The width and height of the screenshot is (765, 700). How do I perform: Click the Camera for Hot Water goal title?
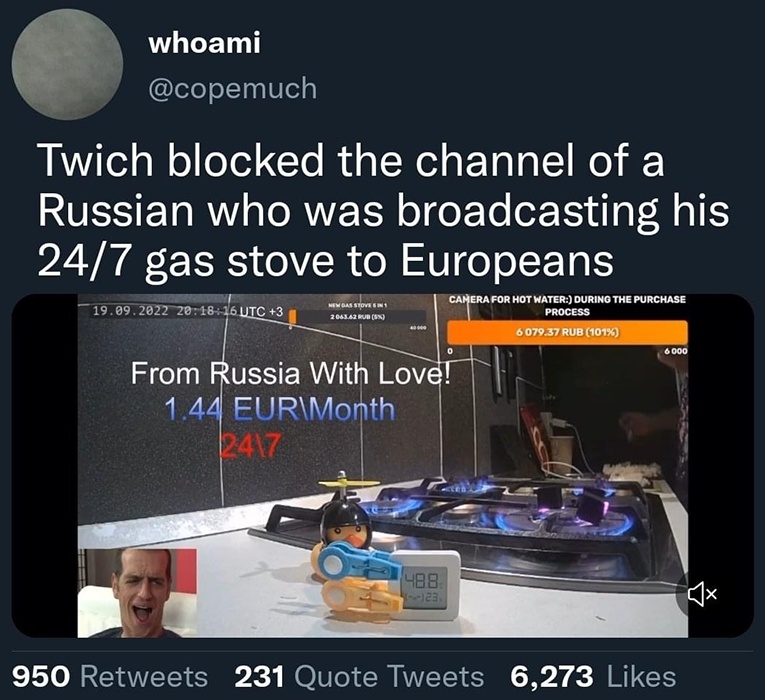click(x=567, y=305)
